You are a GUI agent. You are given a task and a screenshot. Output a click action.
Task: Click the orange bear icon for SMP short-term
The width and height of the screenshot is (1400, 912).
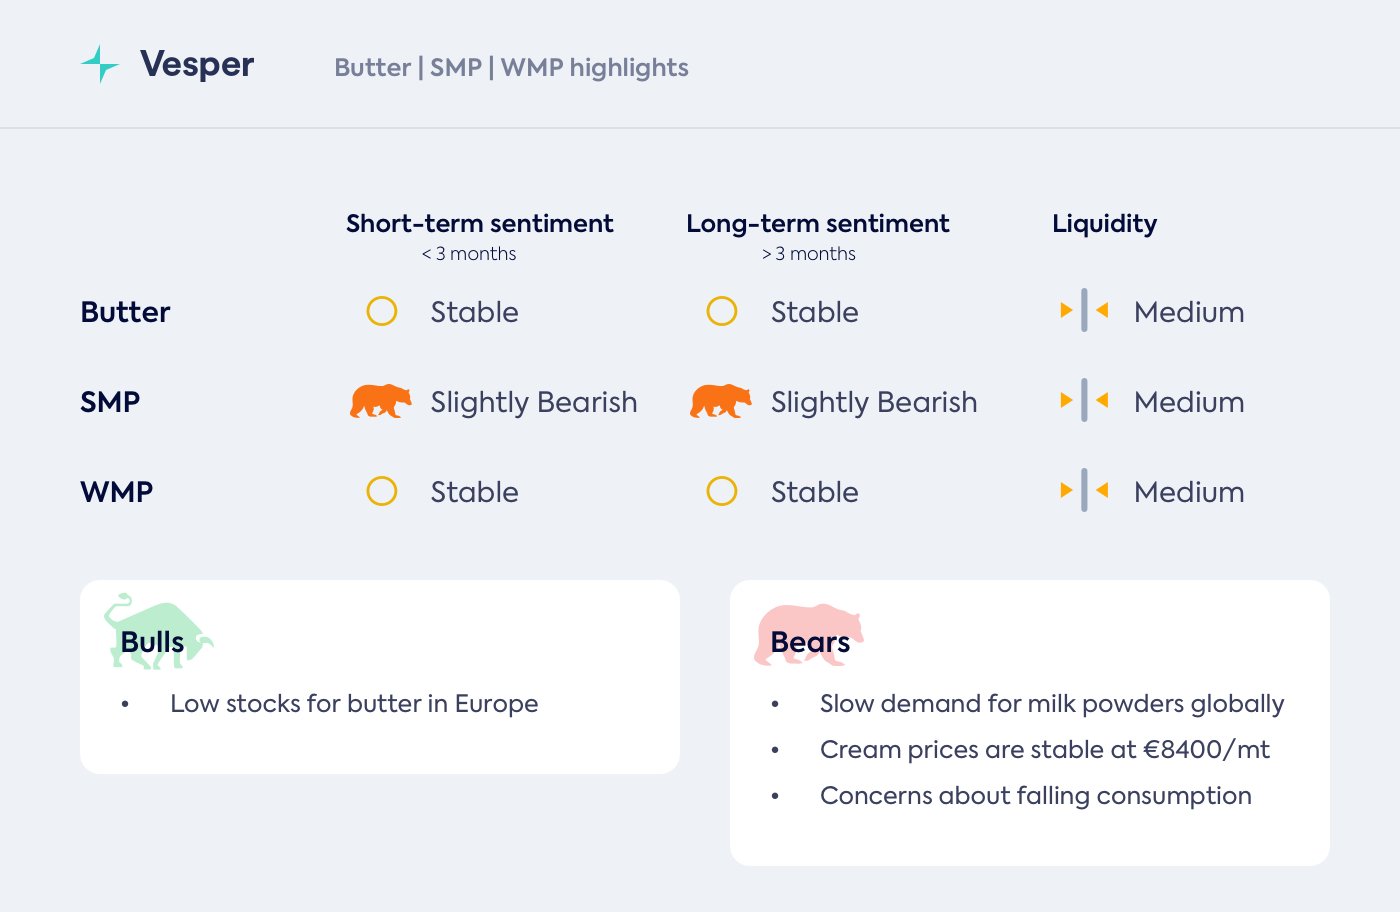pos(380,401)
